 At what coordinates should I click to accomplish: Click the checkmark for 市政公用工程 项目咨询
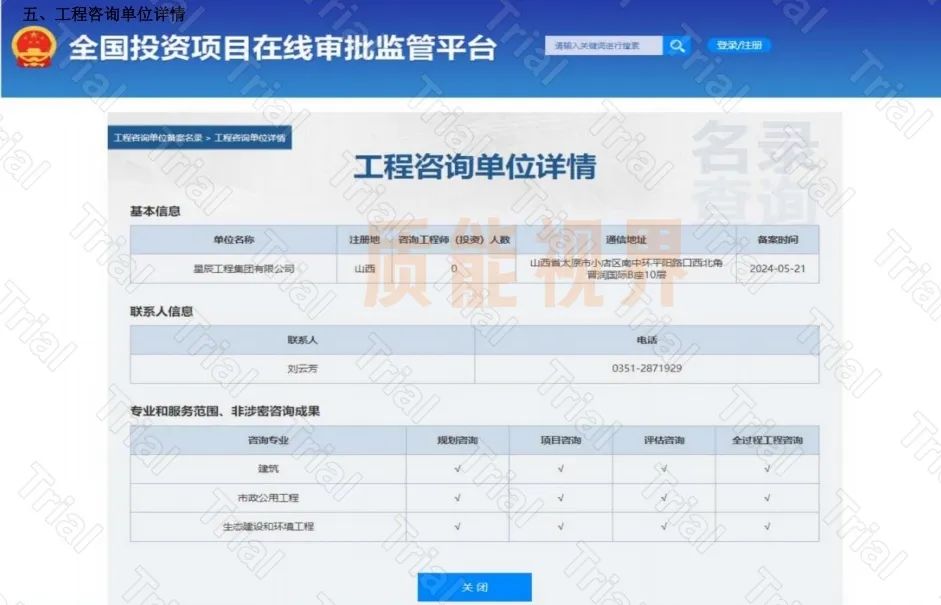tap(560, 497)
